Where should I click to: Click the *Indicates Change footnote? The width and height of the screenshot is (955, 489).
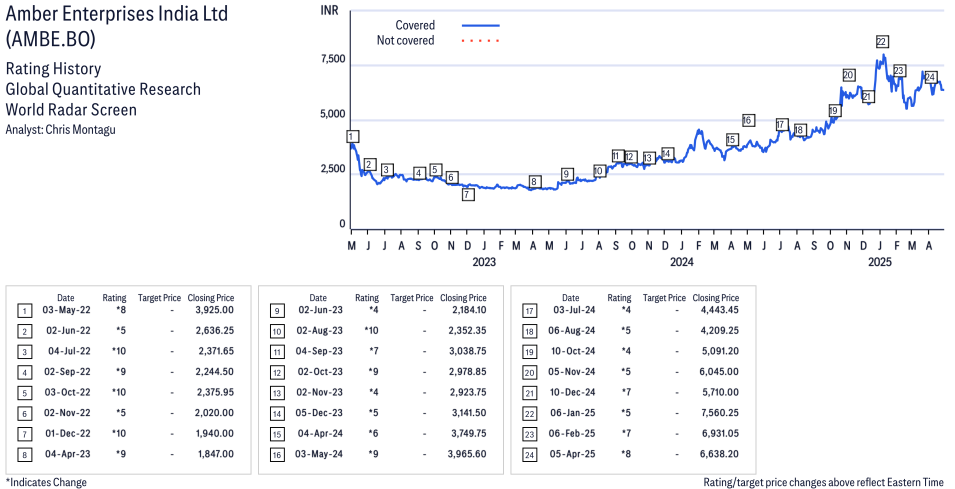tap(46, 482)
